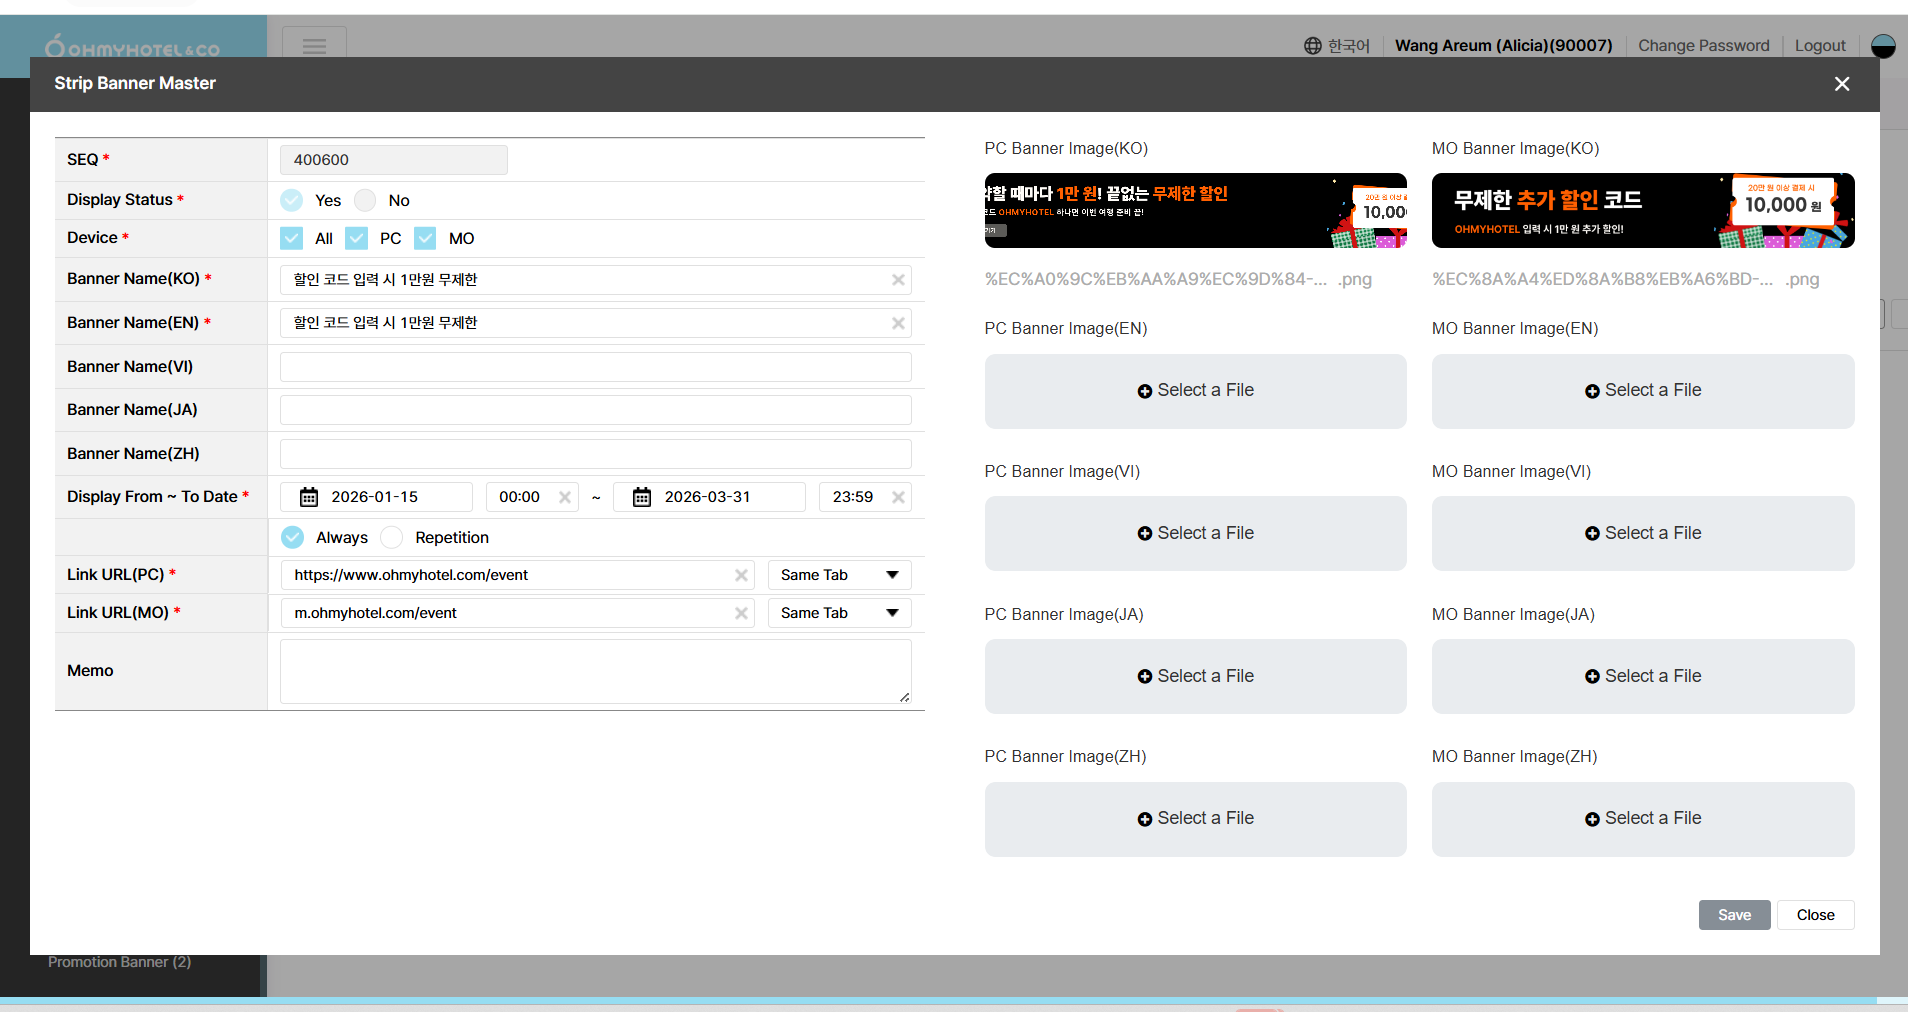Image resolution: width=1908 pixels, height=1012 pixels.
Task: Click the theme toggle icon near Logout
Action: pos(1883,46)
